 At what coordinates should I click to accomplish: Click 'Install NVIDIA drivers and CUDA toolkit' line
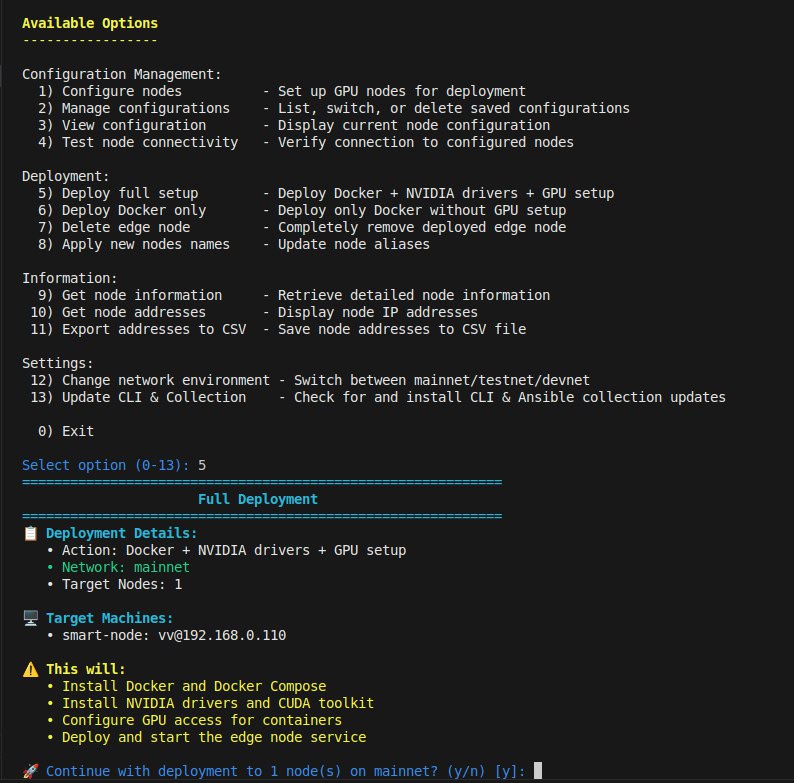click(x=218, y=703)
